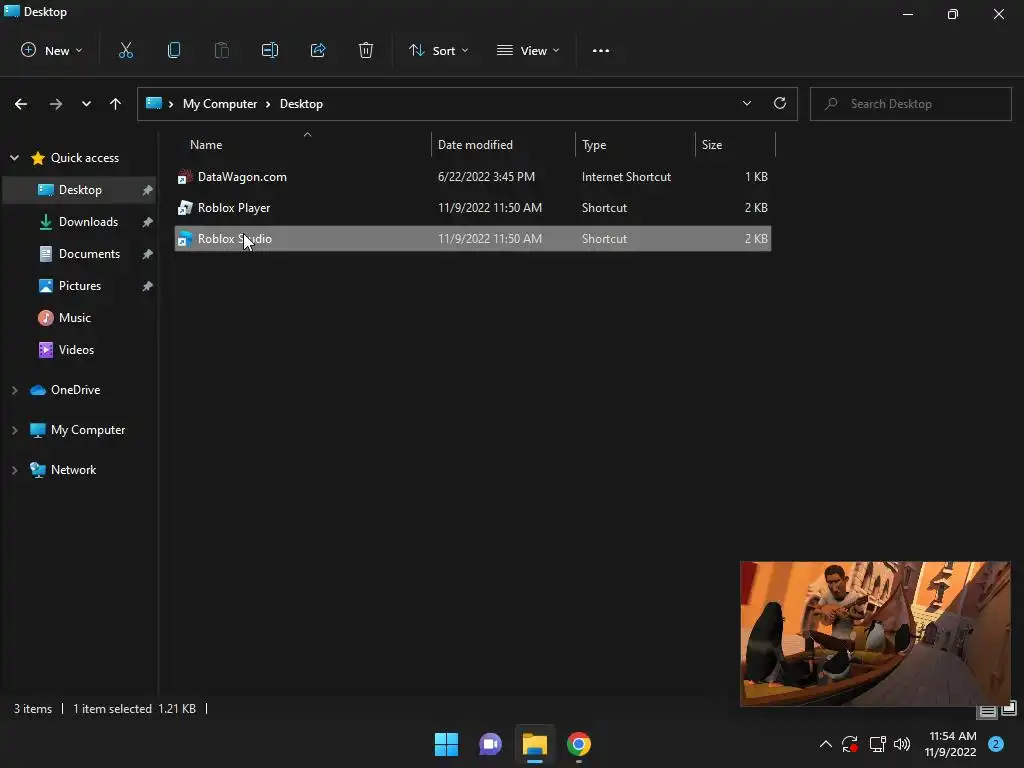Click in the Search Desktop field
The image size is (1024, 768).
[910, 104]
